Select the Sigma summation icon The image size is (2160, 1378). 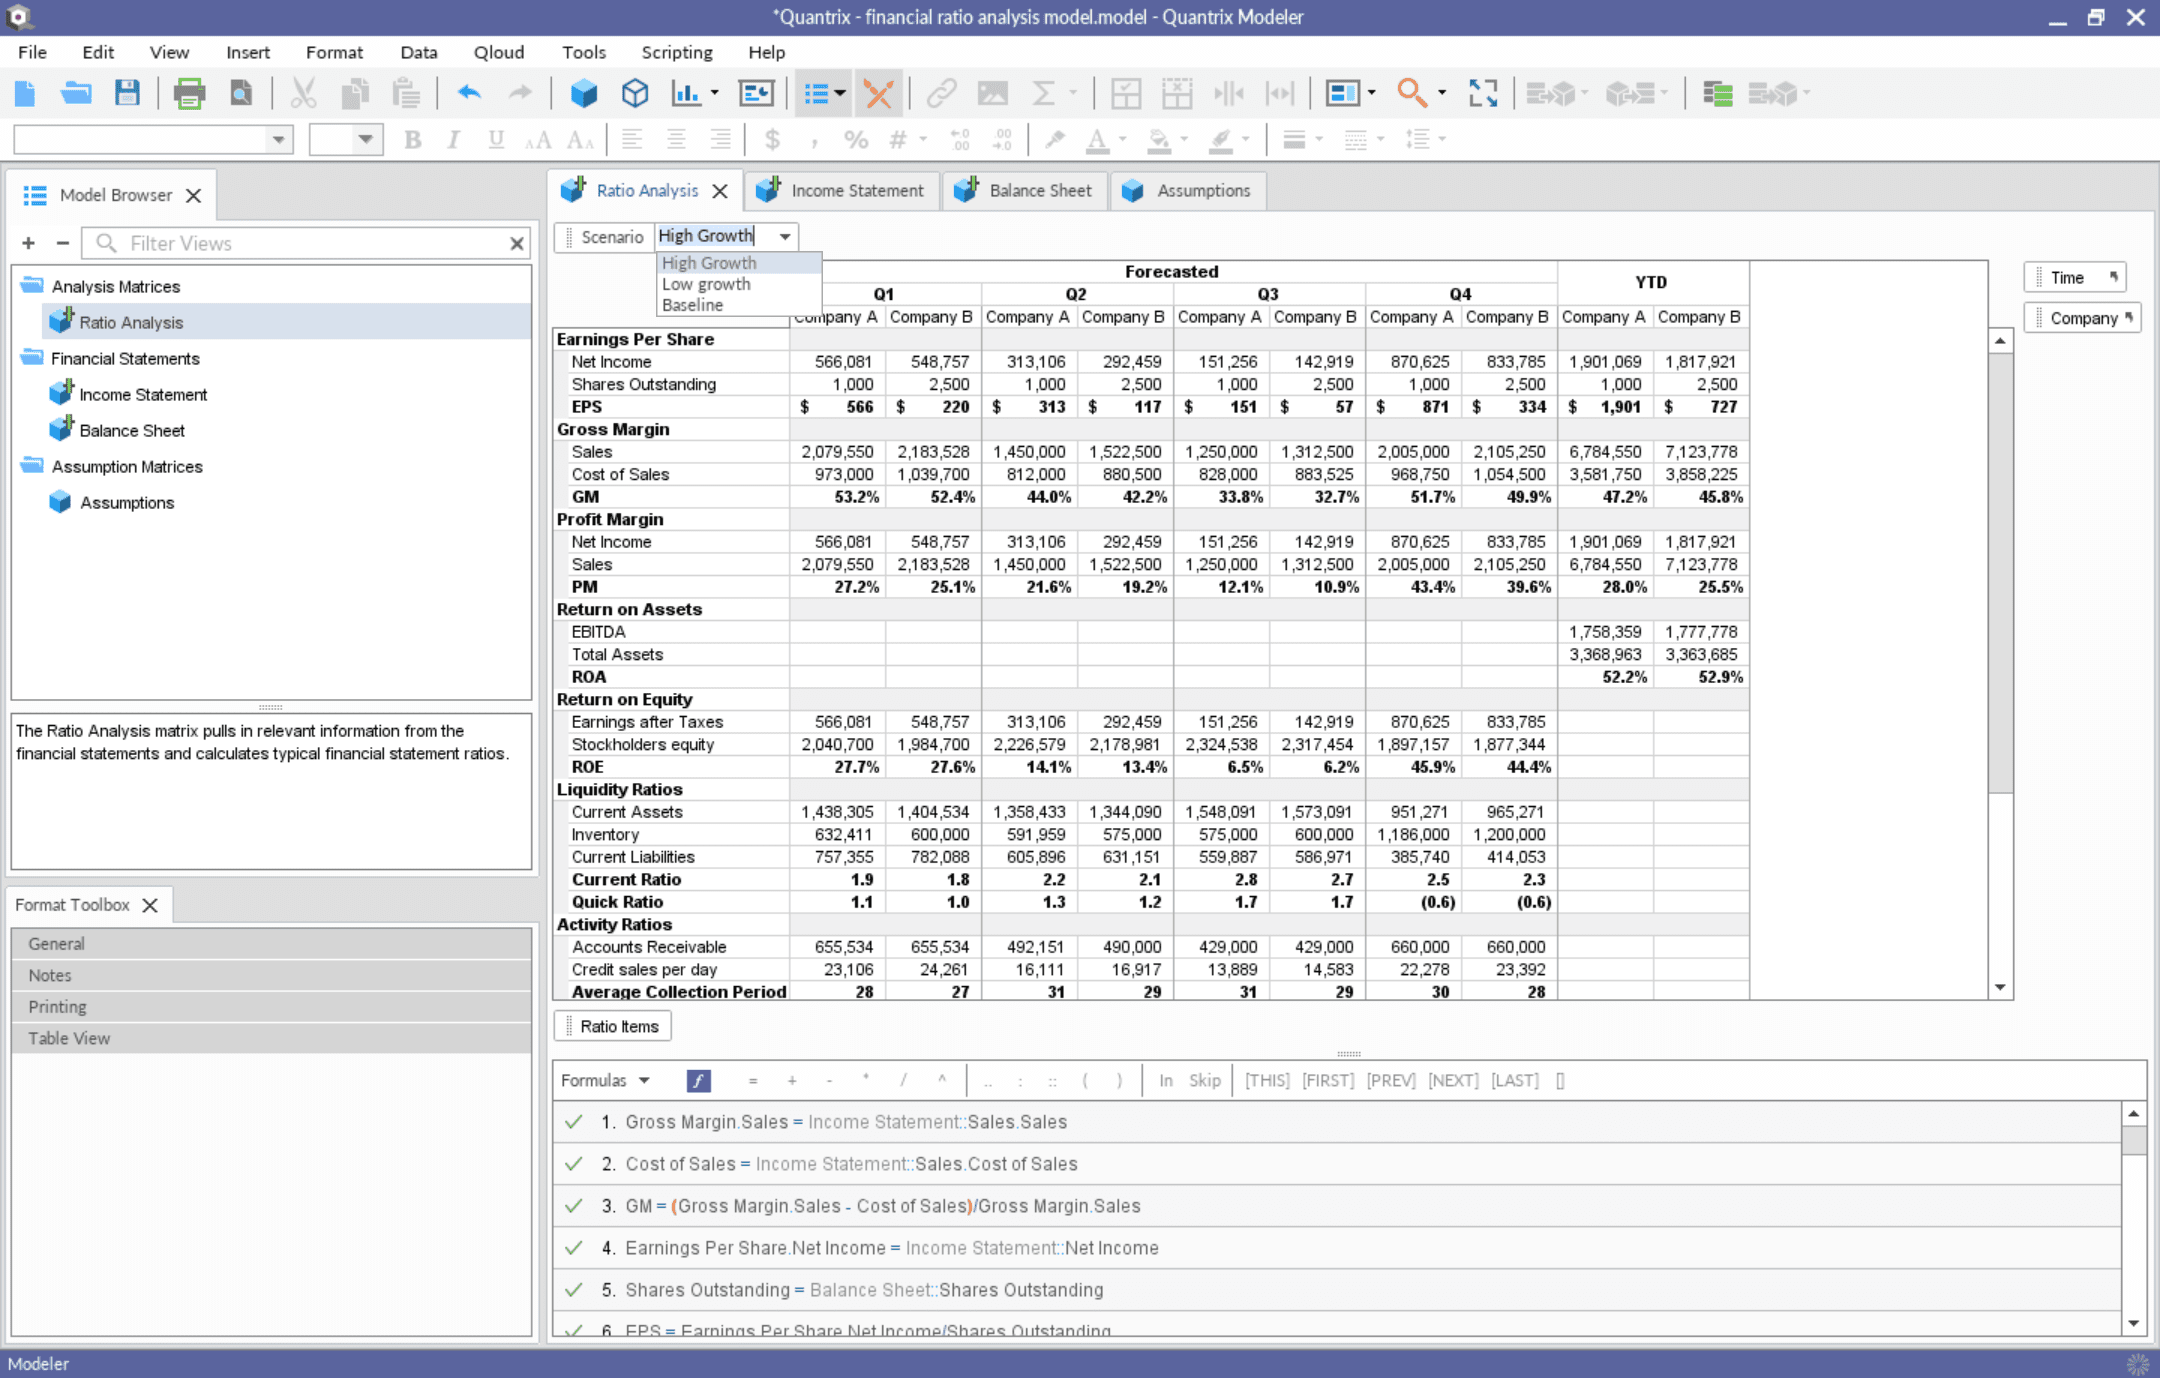(x=1046, y=93)
